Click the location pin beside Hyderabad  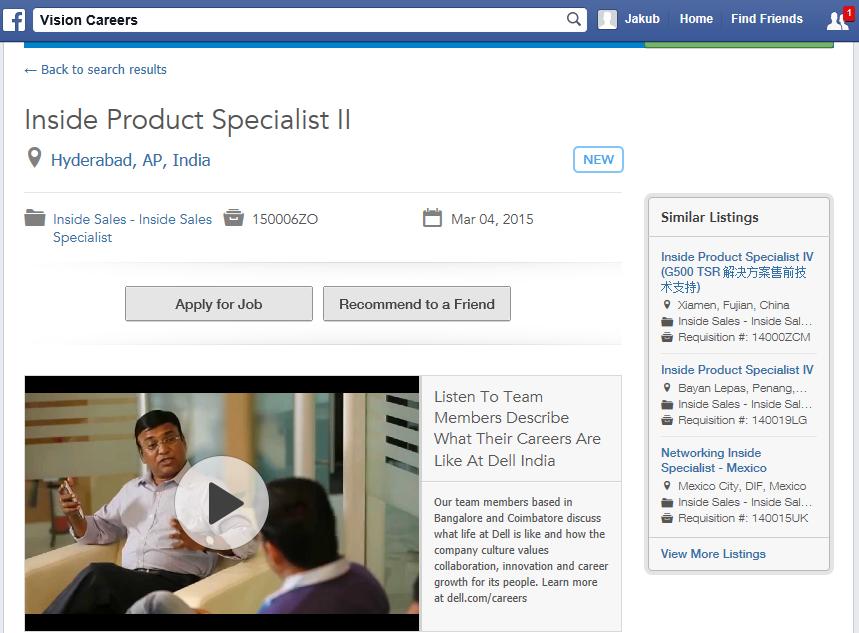click(34, 158)
